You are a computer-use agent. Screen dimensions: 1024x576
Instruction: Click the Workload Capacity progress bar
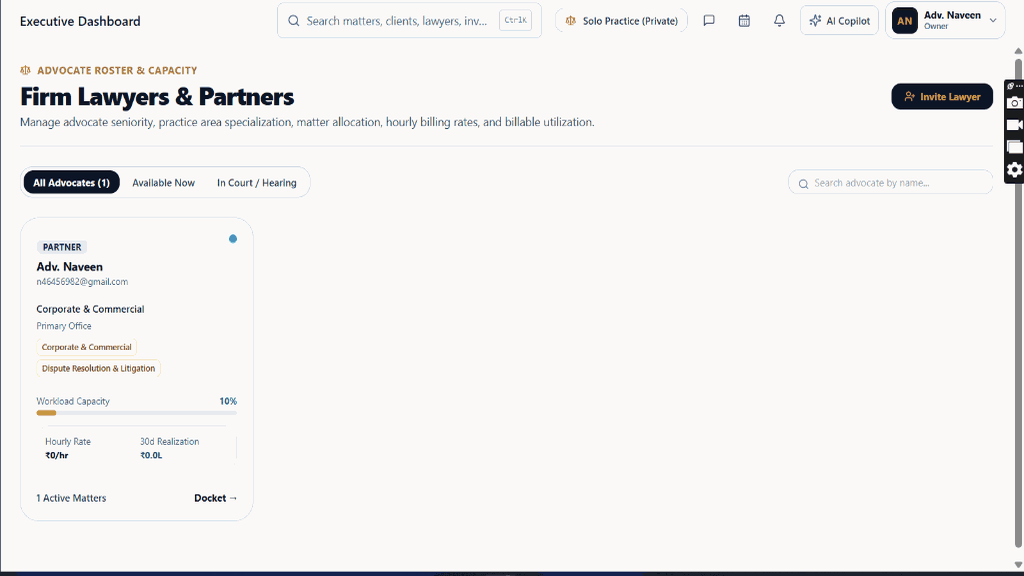click(x=136, y=413)
